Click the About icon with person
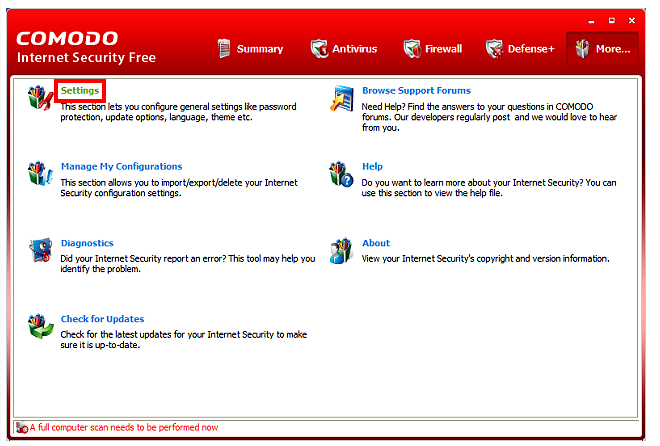The width and height of the screenshot is (660, 446). click(341, 251)
